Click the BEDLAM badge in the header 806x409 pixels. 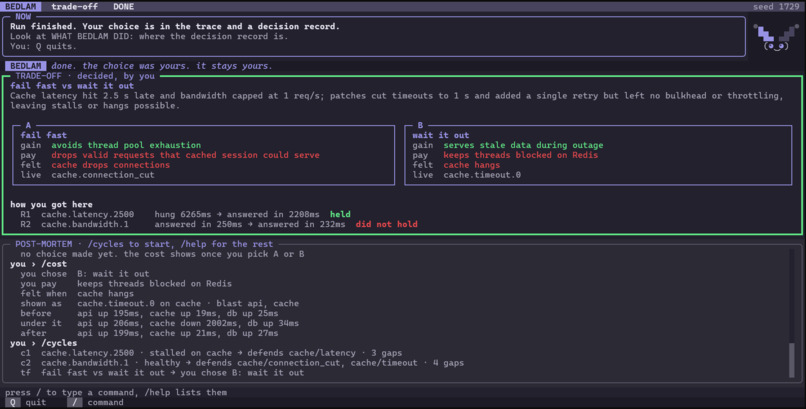[x=21, y=7]
